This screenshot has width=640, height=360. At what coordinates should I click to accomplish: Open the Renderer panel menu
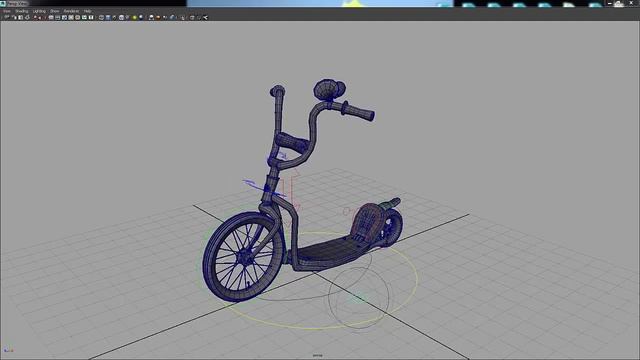(71, 11)
